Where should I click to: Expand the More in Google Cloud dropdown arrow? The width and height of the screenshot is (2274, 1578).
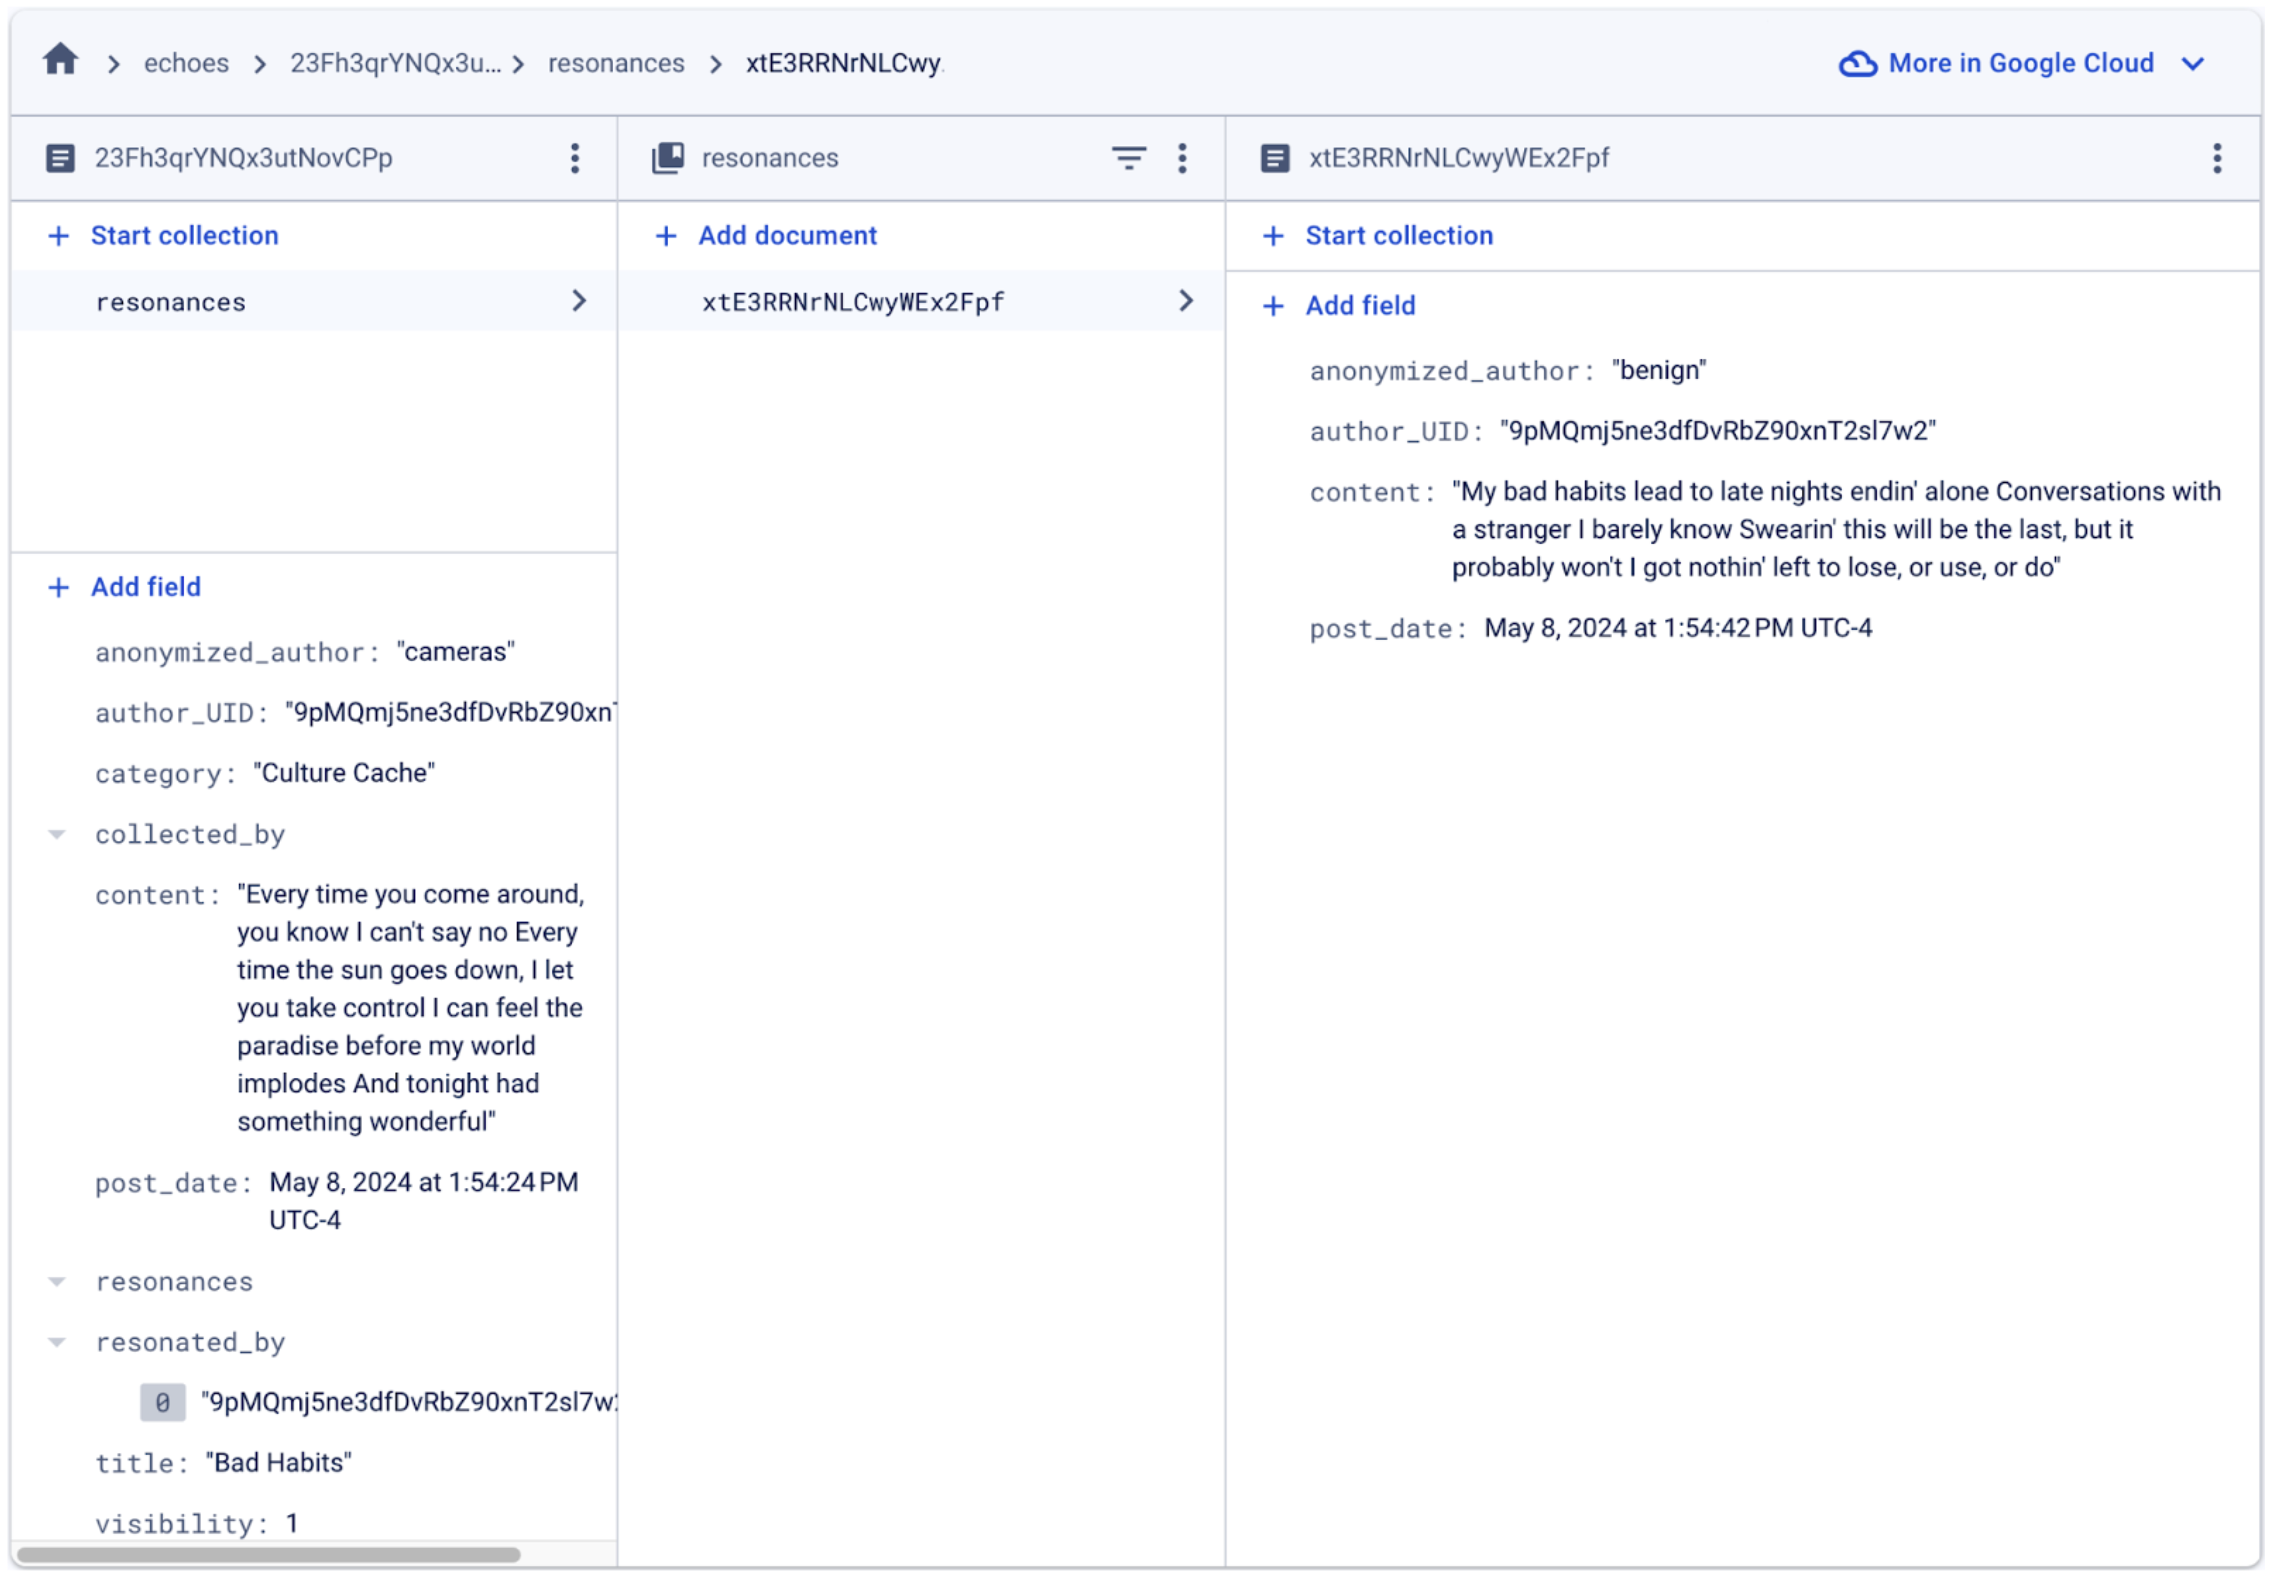pyautogui.click(x=2192, y=64)
